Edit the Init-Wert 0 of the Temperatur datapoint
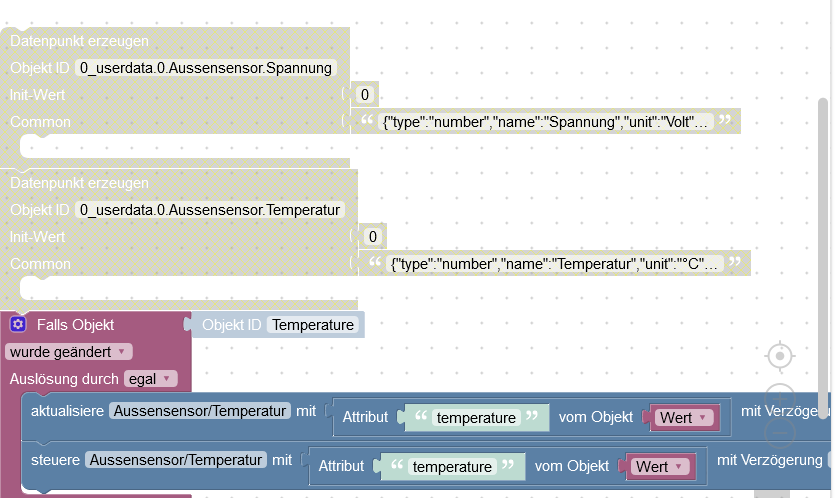Screen dimensions: 835x498 pyautogui.click(x=373, y=236)
